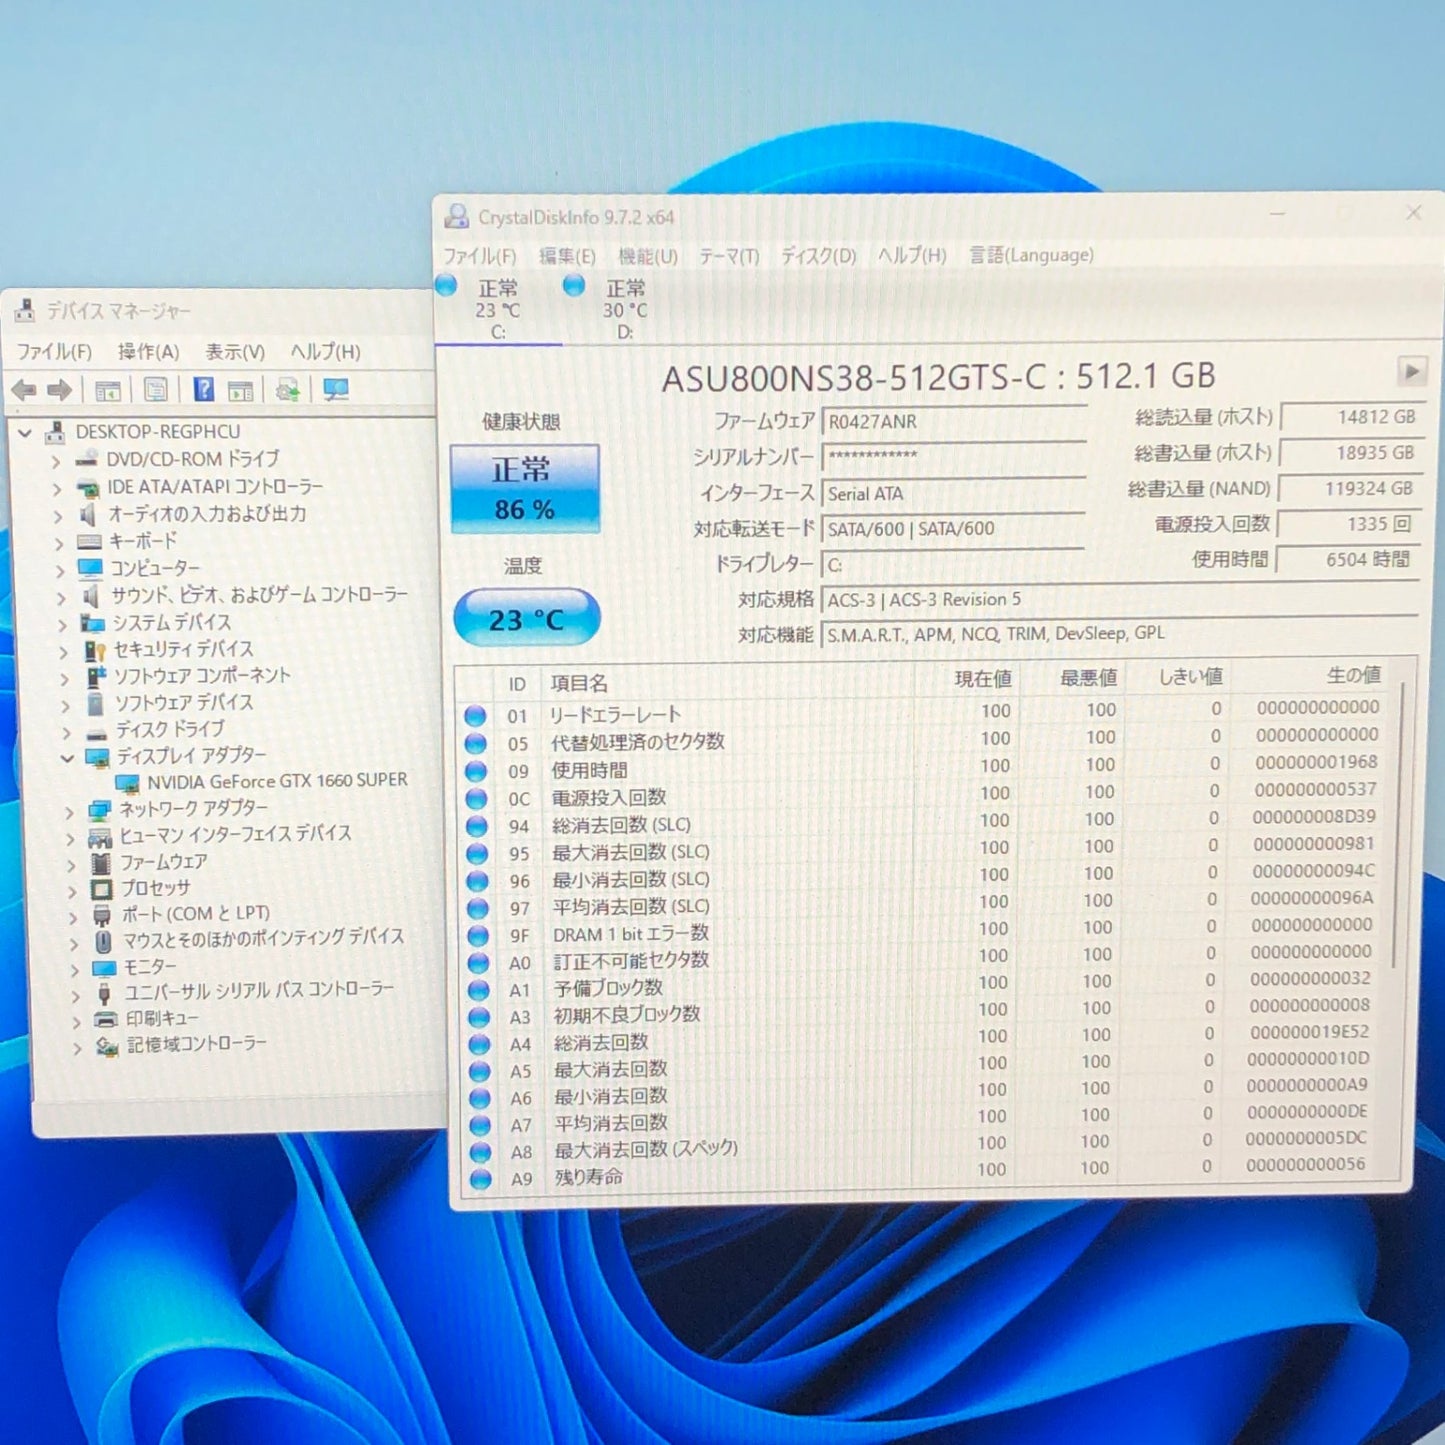This screenshot has height=1445, width=1445.
Task: Click the ファームウェア field R0427ANR
Action: [x=954, y=422]
